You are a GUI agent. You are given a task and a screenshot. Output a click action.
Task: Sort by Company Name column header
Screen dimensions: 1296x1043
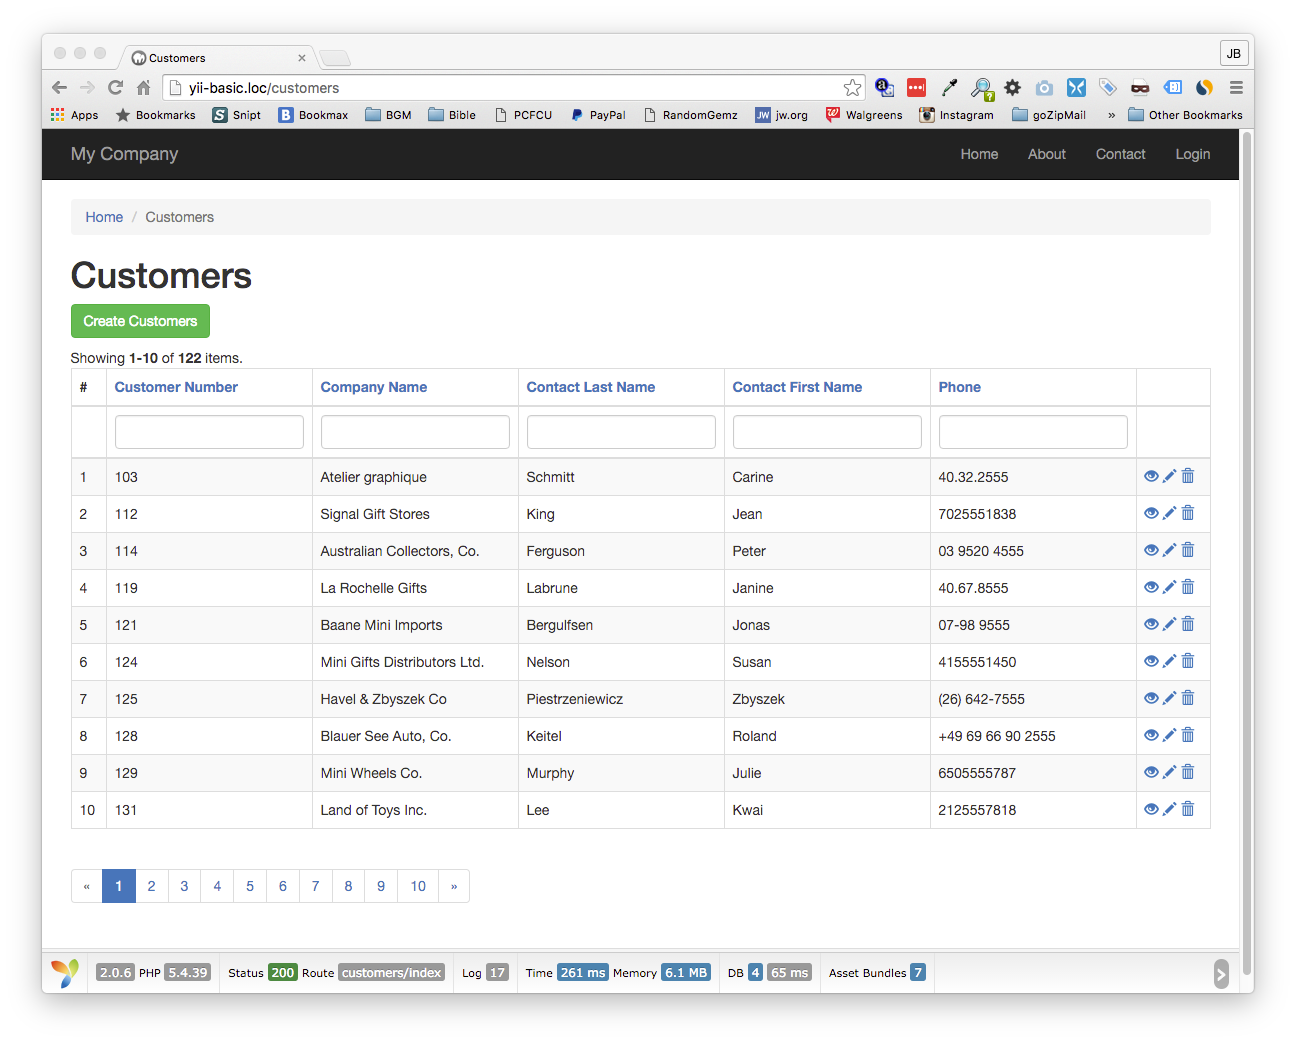point(374,387)
